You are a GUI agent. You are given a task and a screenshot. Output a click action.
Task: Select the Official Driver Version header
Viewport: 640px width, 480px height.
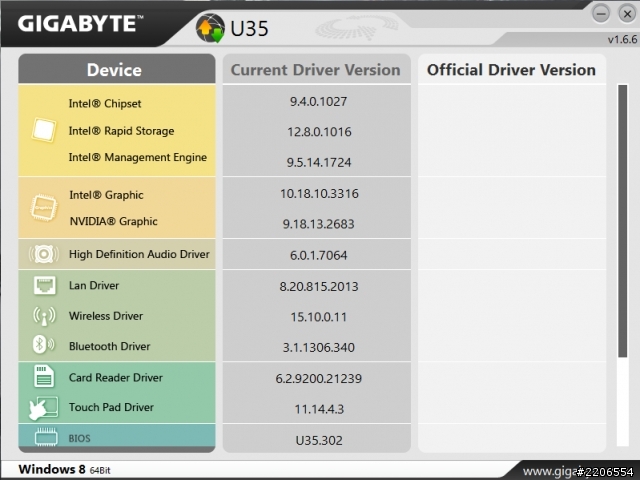(512, 69)
